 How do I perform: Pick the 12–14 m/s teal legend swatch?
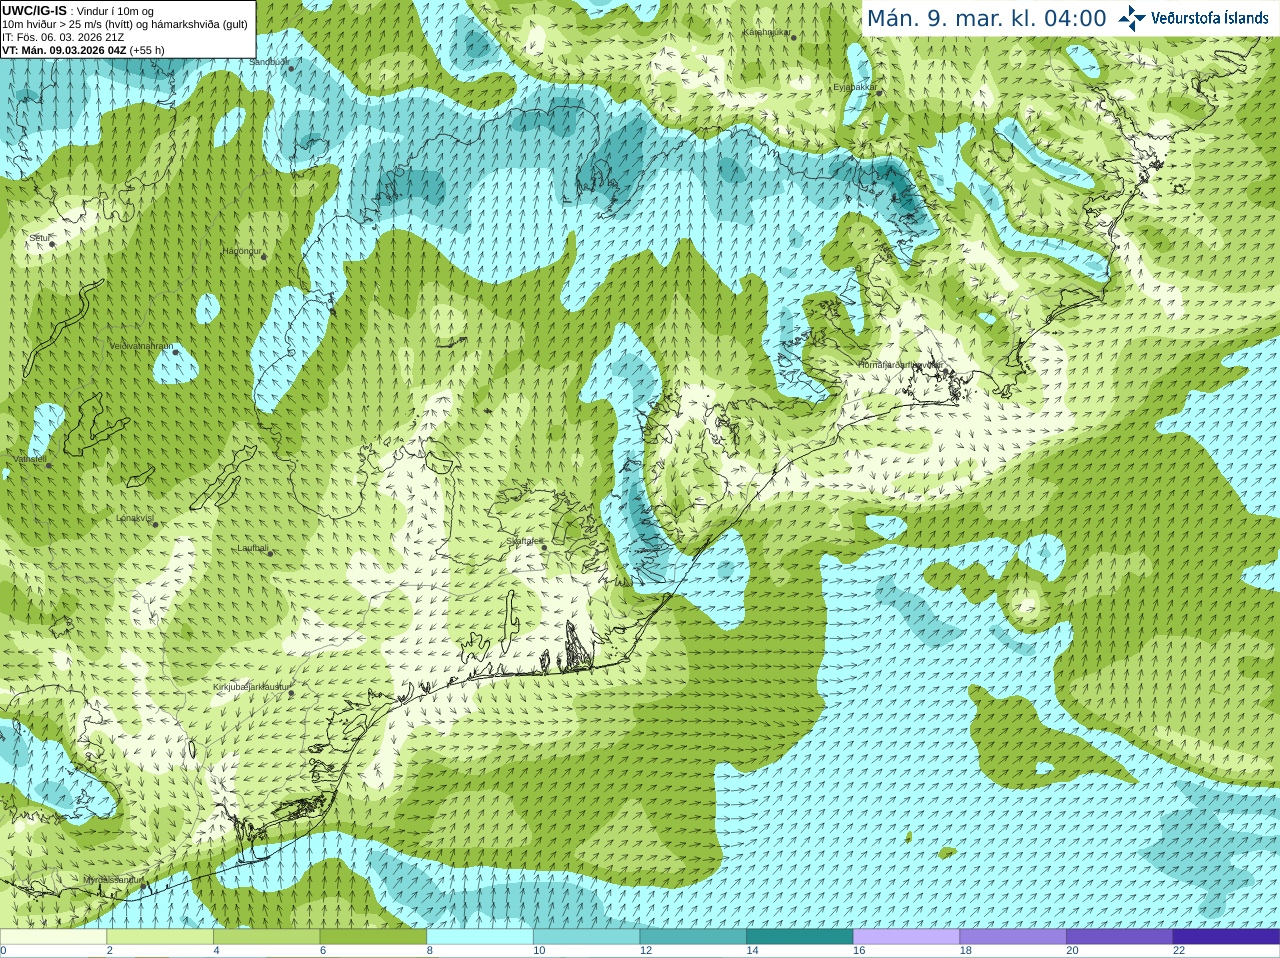(693, 937)
